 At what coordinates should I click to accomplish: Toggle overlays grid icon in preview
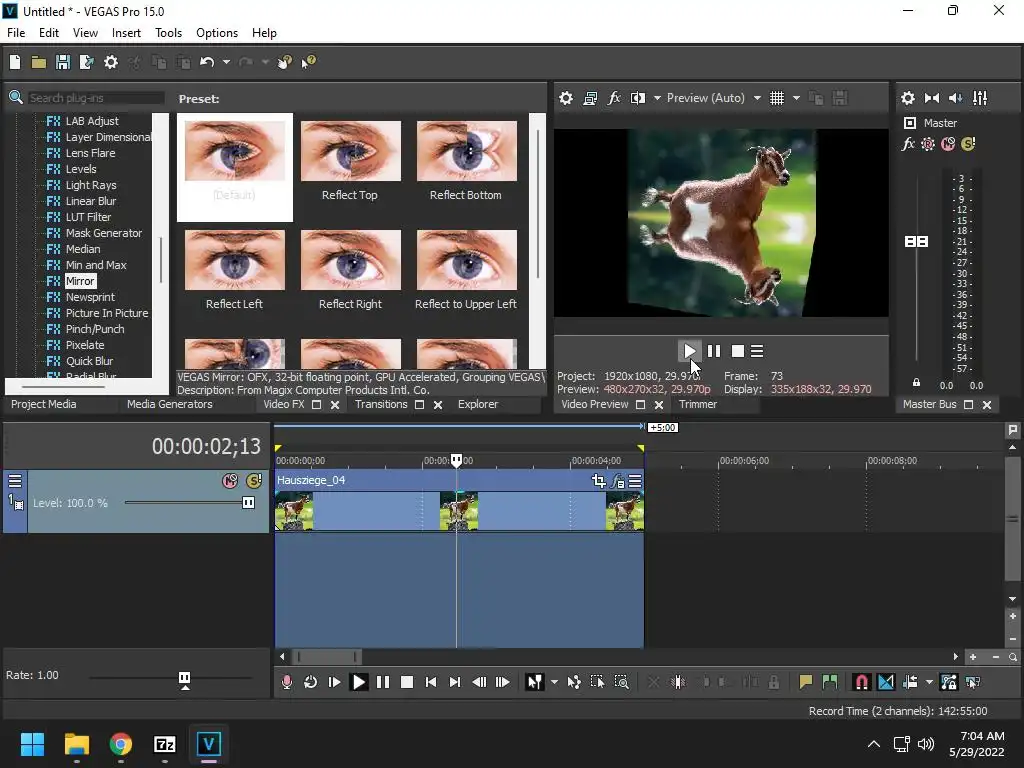(776, 98)
